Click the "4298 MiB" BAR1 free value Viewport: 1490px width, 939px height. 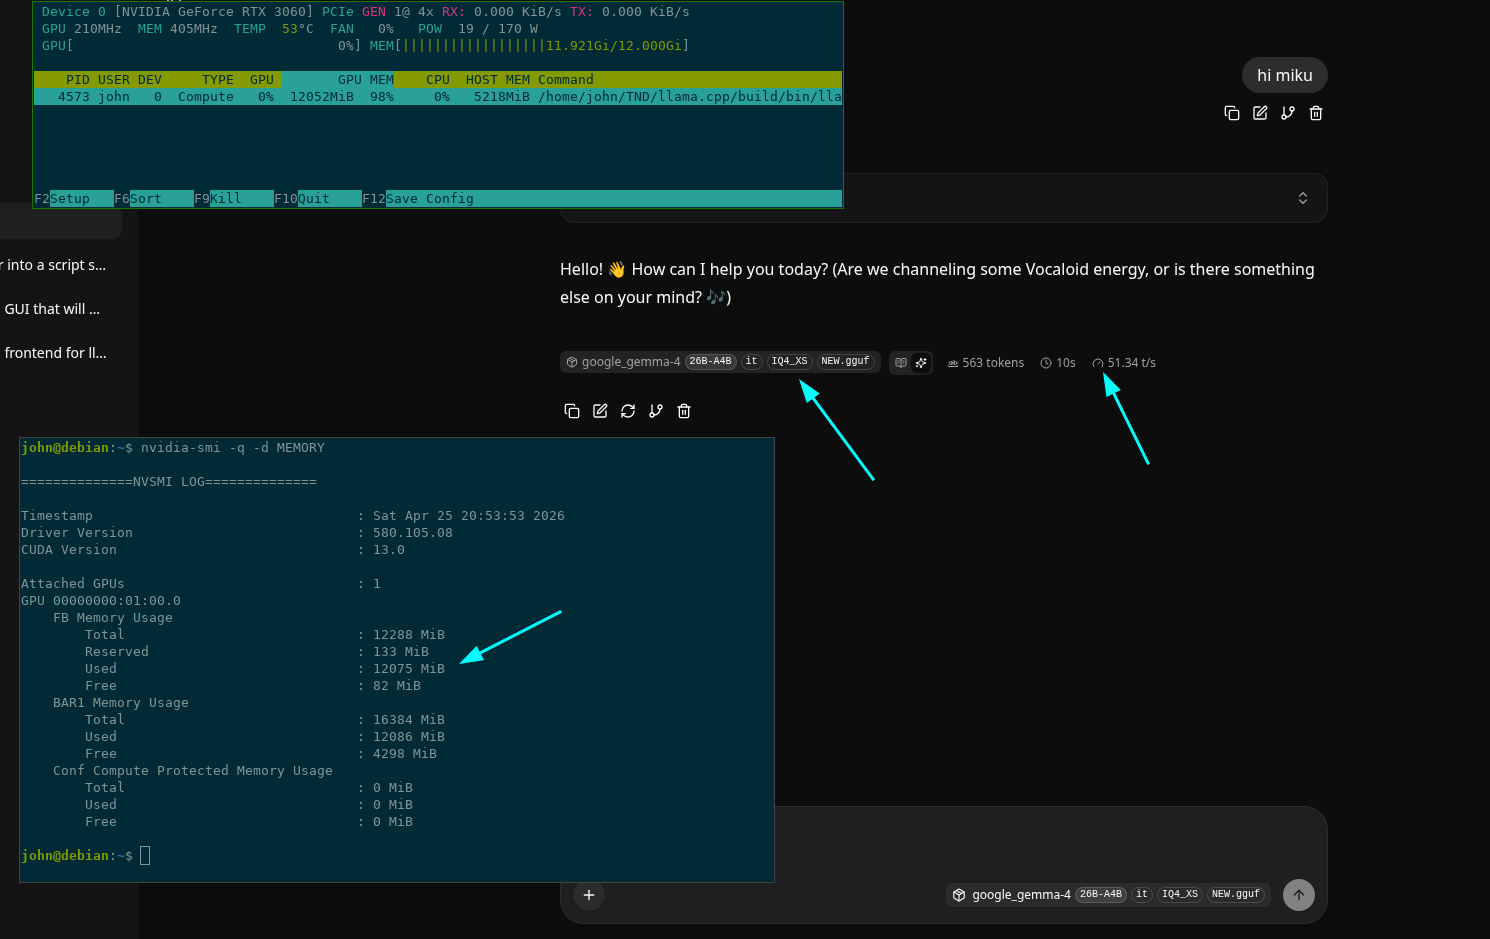pos(405,754)
